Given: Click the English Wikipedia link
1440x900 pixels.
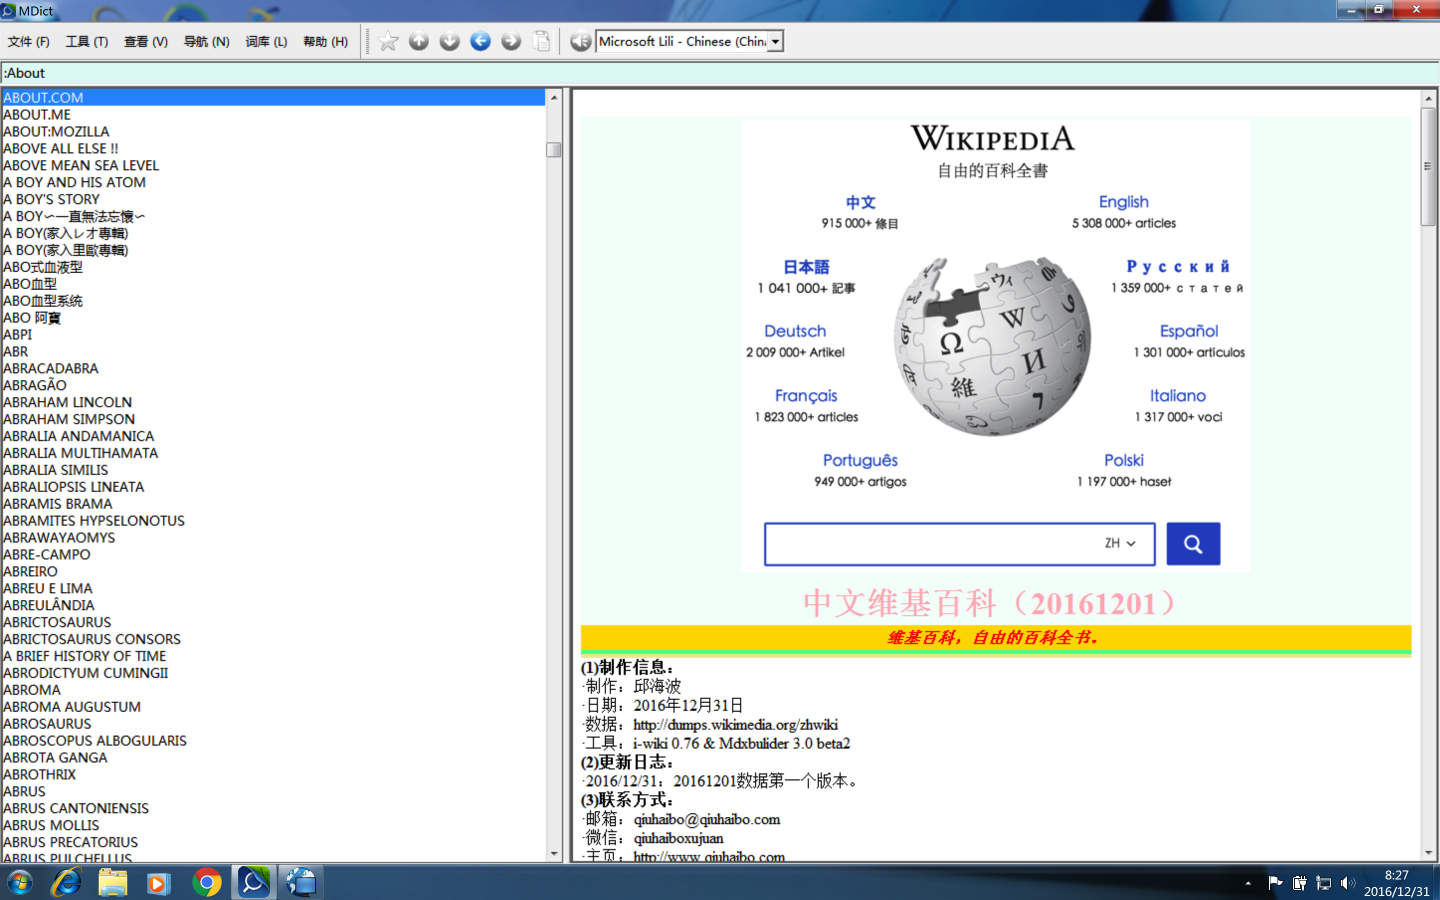Looking at the screenshot, I should (x=1124, y=202).
